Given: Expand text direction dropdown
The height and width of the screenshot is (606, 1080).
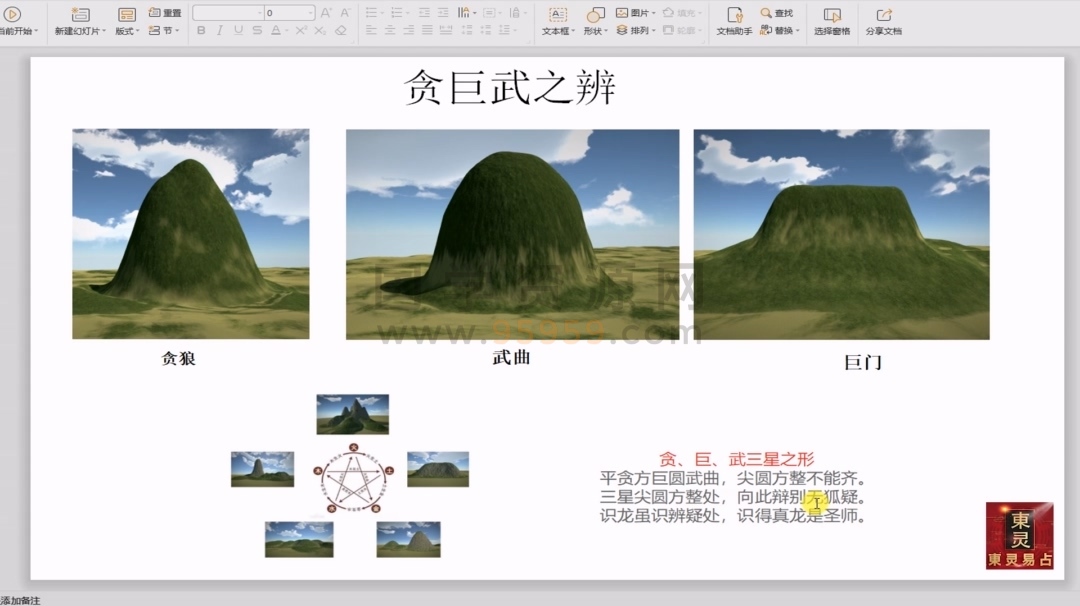Looking at the screenshot, I should [x=475, y=12].
